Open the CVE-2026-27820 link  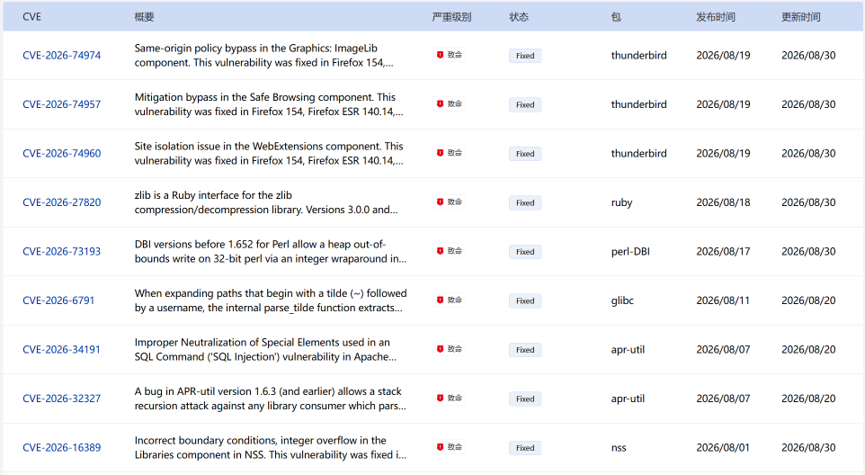click(x=61, y=202)
